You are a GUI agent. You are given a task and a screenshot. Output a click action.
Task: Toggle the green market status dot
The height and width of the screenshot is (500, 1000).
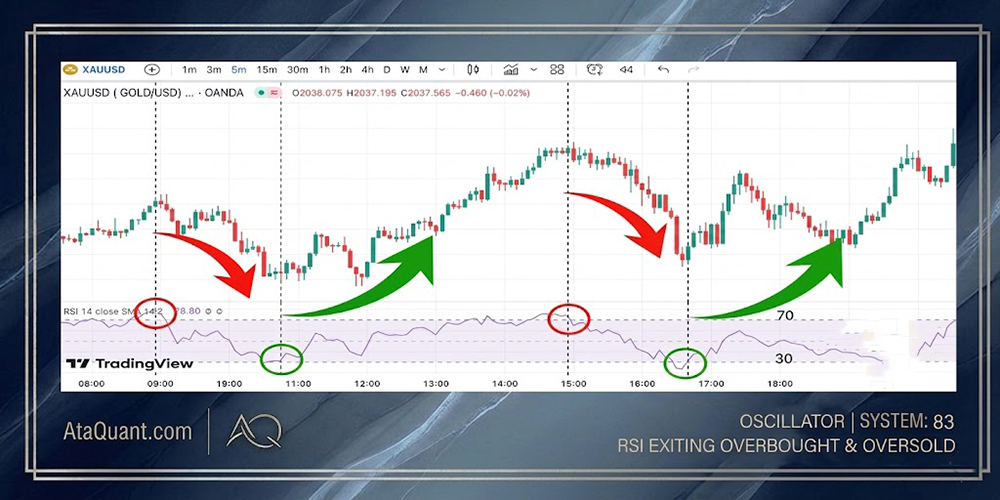[261, 93]
